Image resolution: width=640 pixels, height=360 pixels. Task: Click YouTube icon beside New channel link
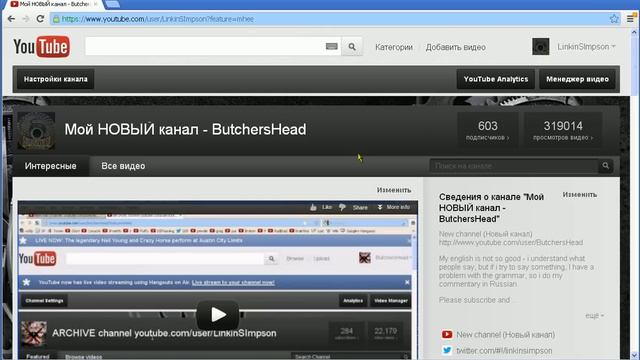(x=447, y=334)
